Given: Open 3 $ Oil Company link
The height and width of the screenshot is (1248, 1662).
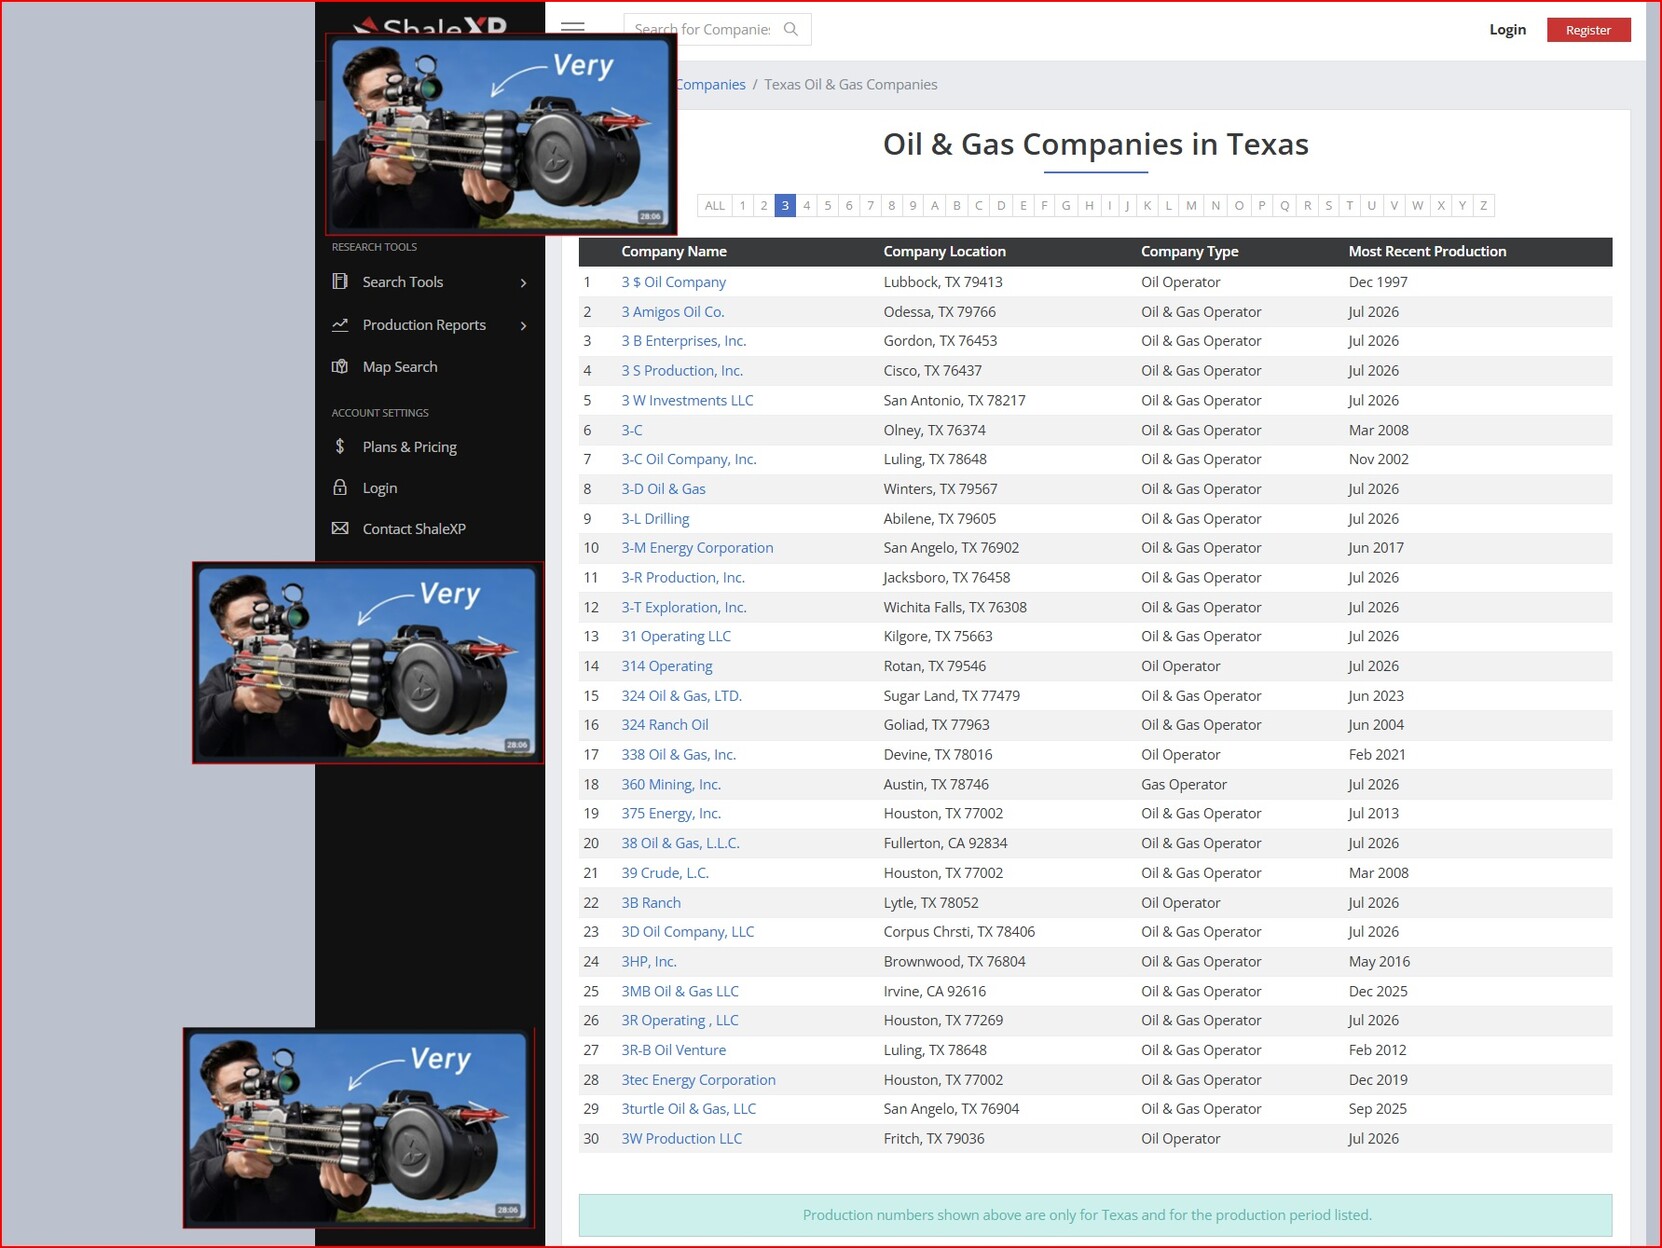Looking at the screenshot, I should [x=673, y=282].
